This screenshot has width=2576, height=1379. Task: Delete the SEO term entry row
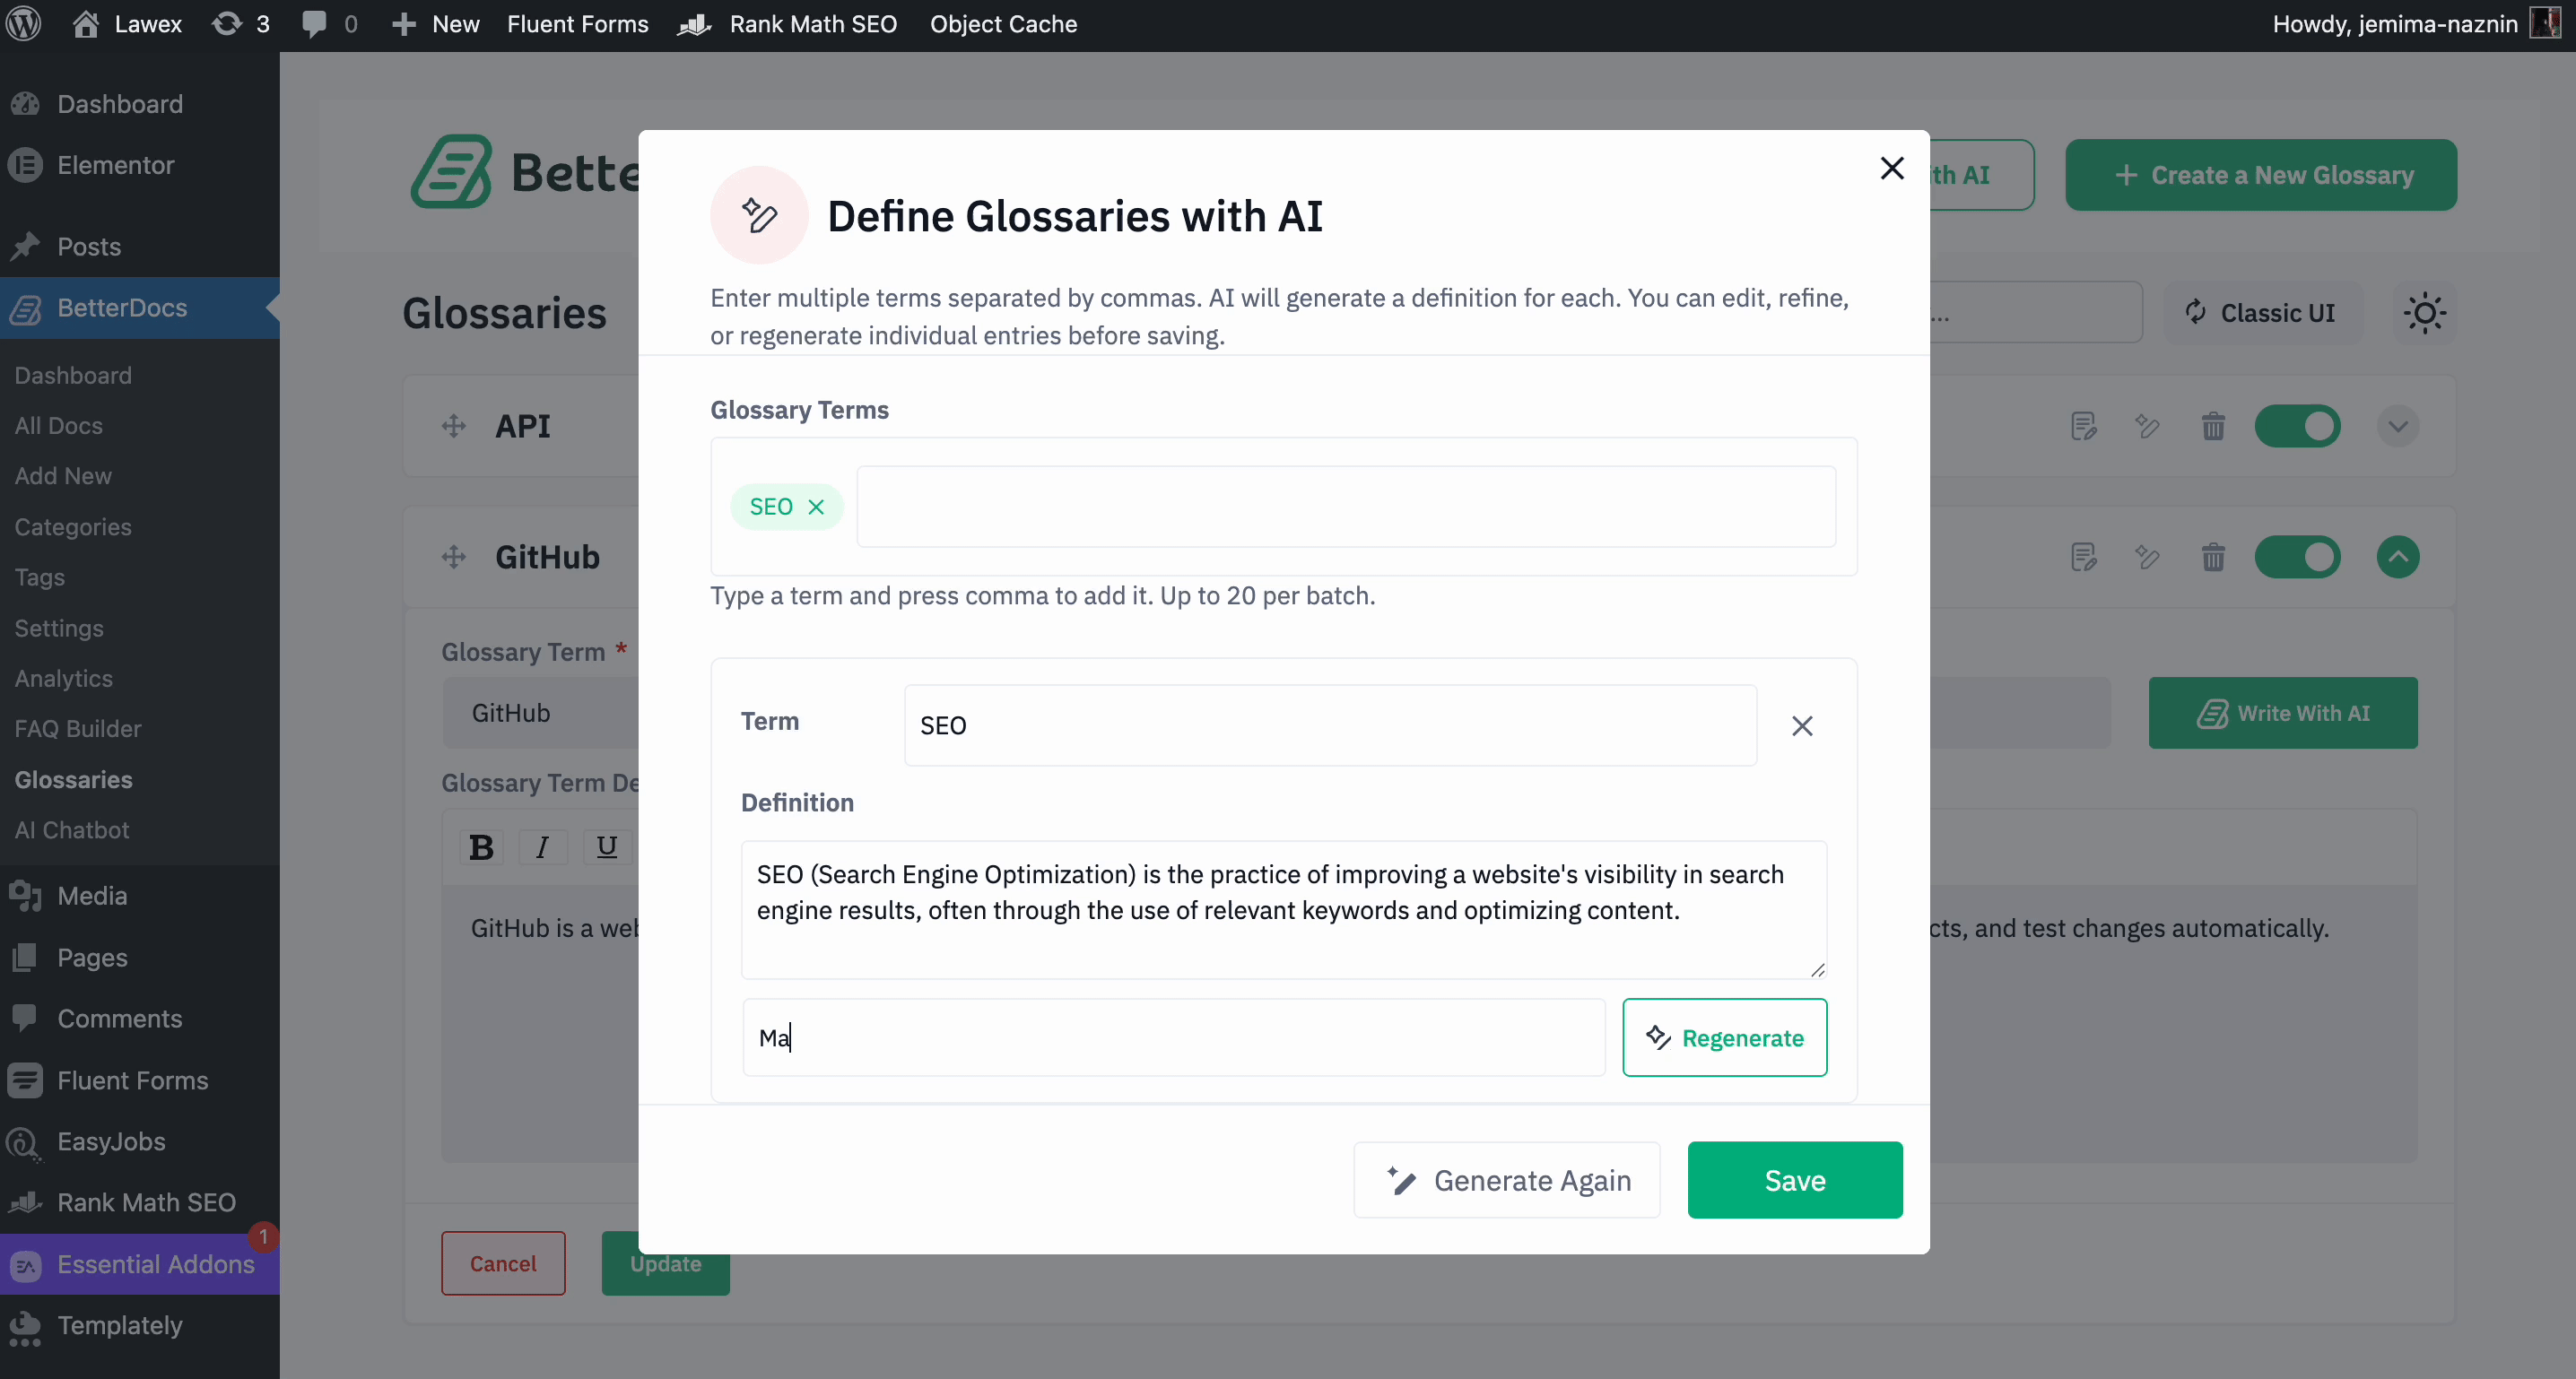click(1802, 726)
